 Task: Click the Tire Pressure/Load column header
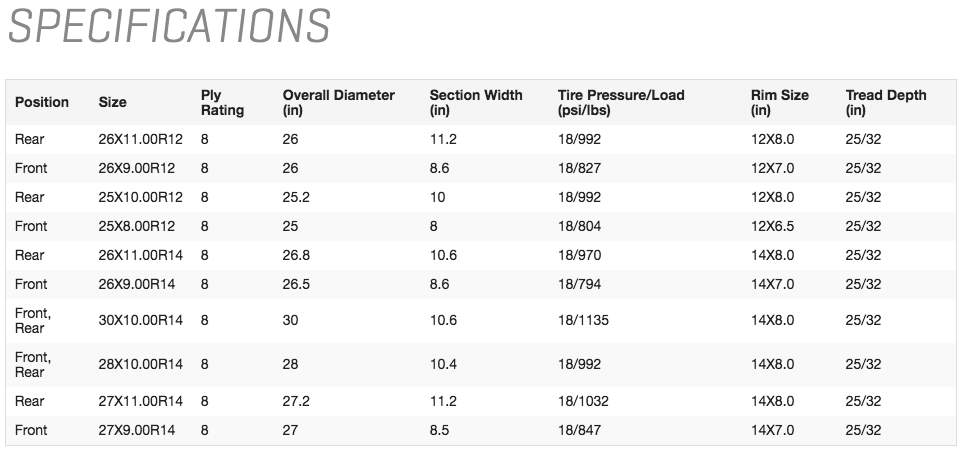pos(621,102)
